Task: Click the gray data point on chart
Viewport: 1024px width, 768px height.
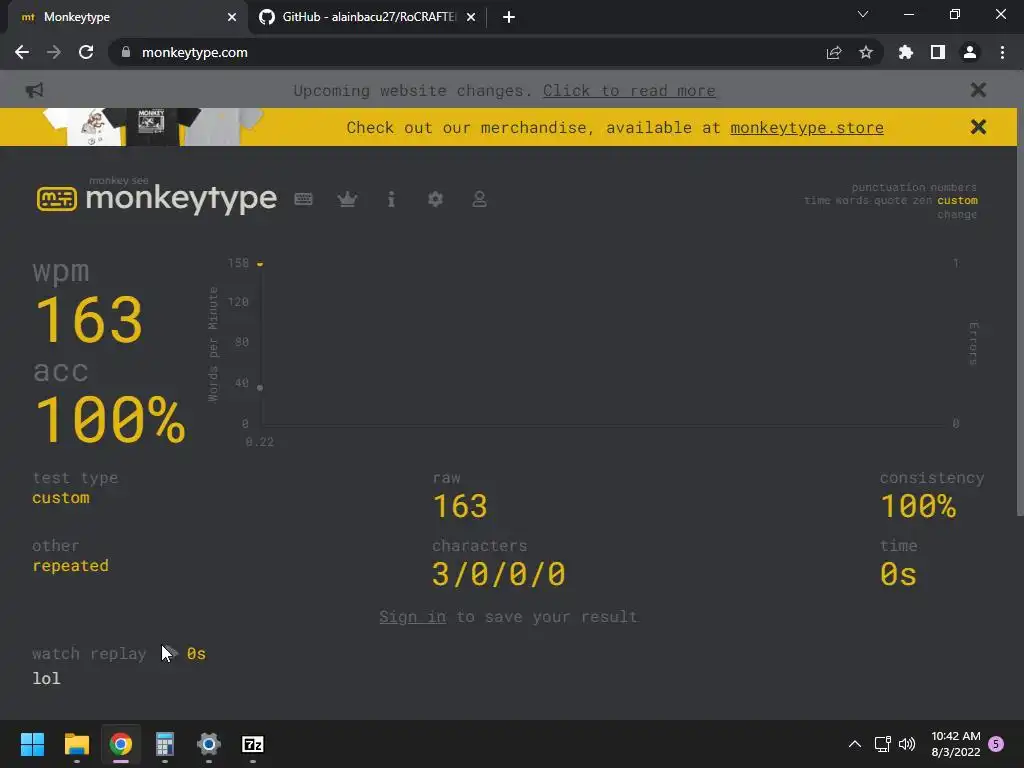Action: pyautogui.click(x=260, y=388)
